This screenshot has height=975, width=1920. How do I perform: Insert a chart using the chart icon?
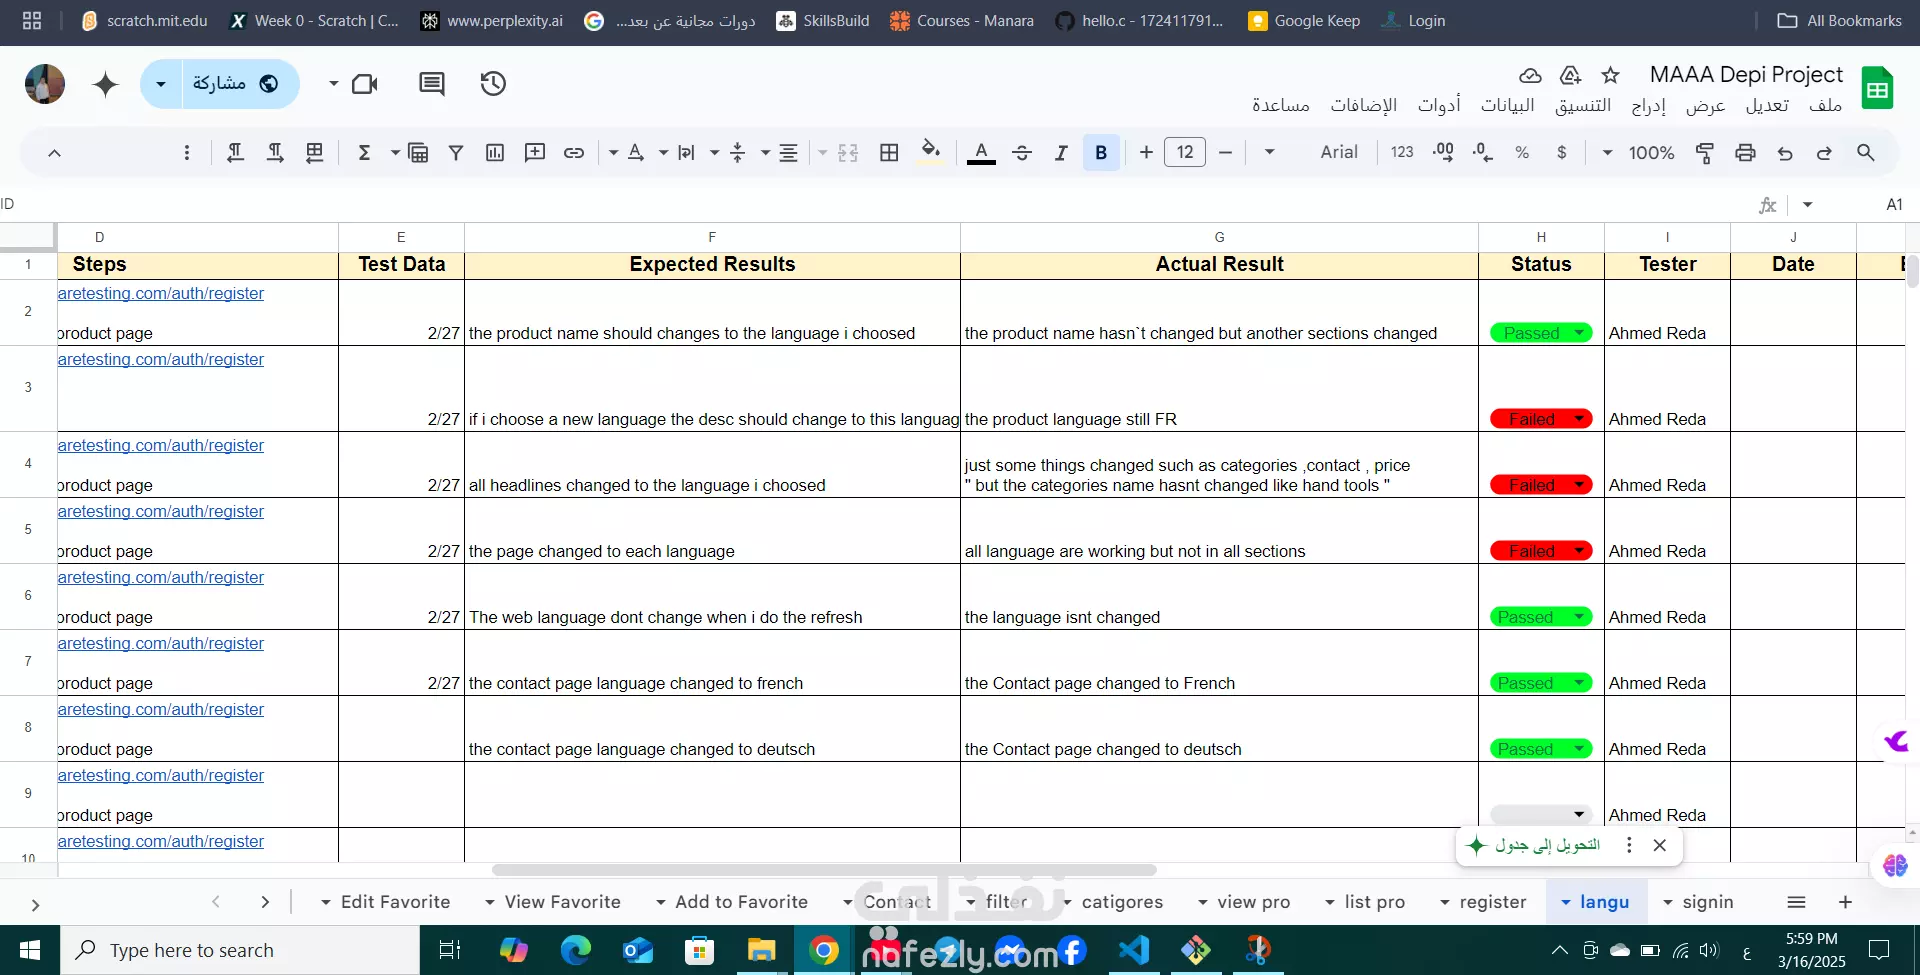point(495,152)
